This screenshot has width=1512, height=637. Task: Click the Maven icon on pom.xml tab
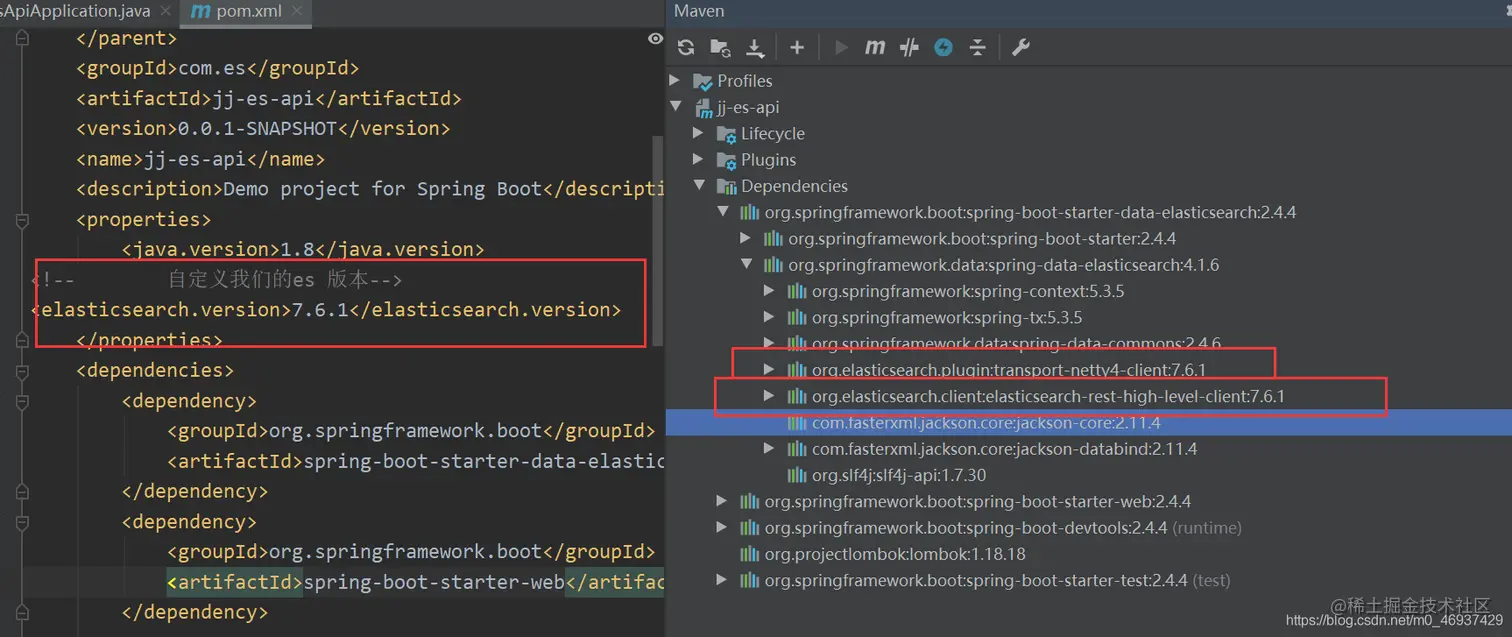[x=201, y=12]
